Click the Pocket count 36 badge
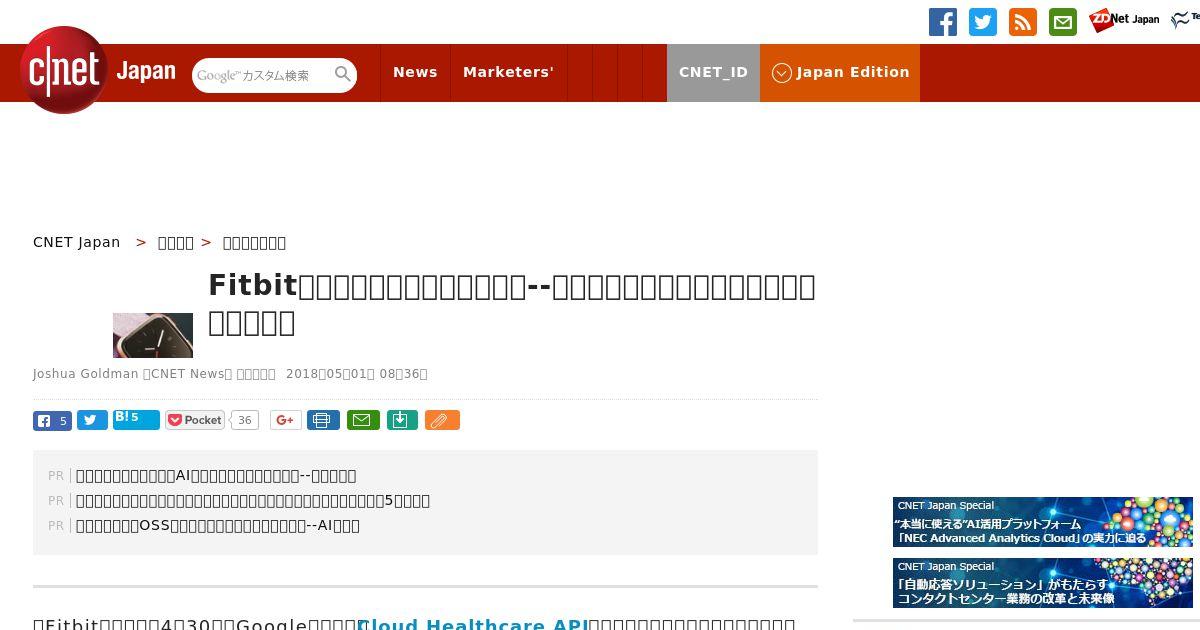The height and width of the screenshot is (630, 1200). point(244,420)
